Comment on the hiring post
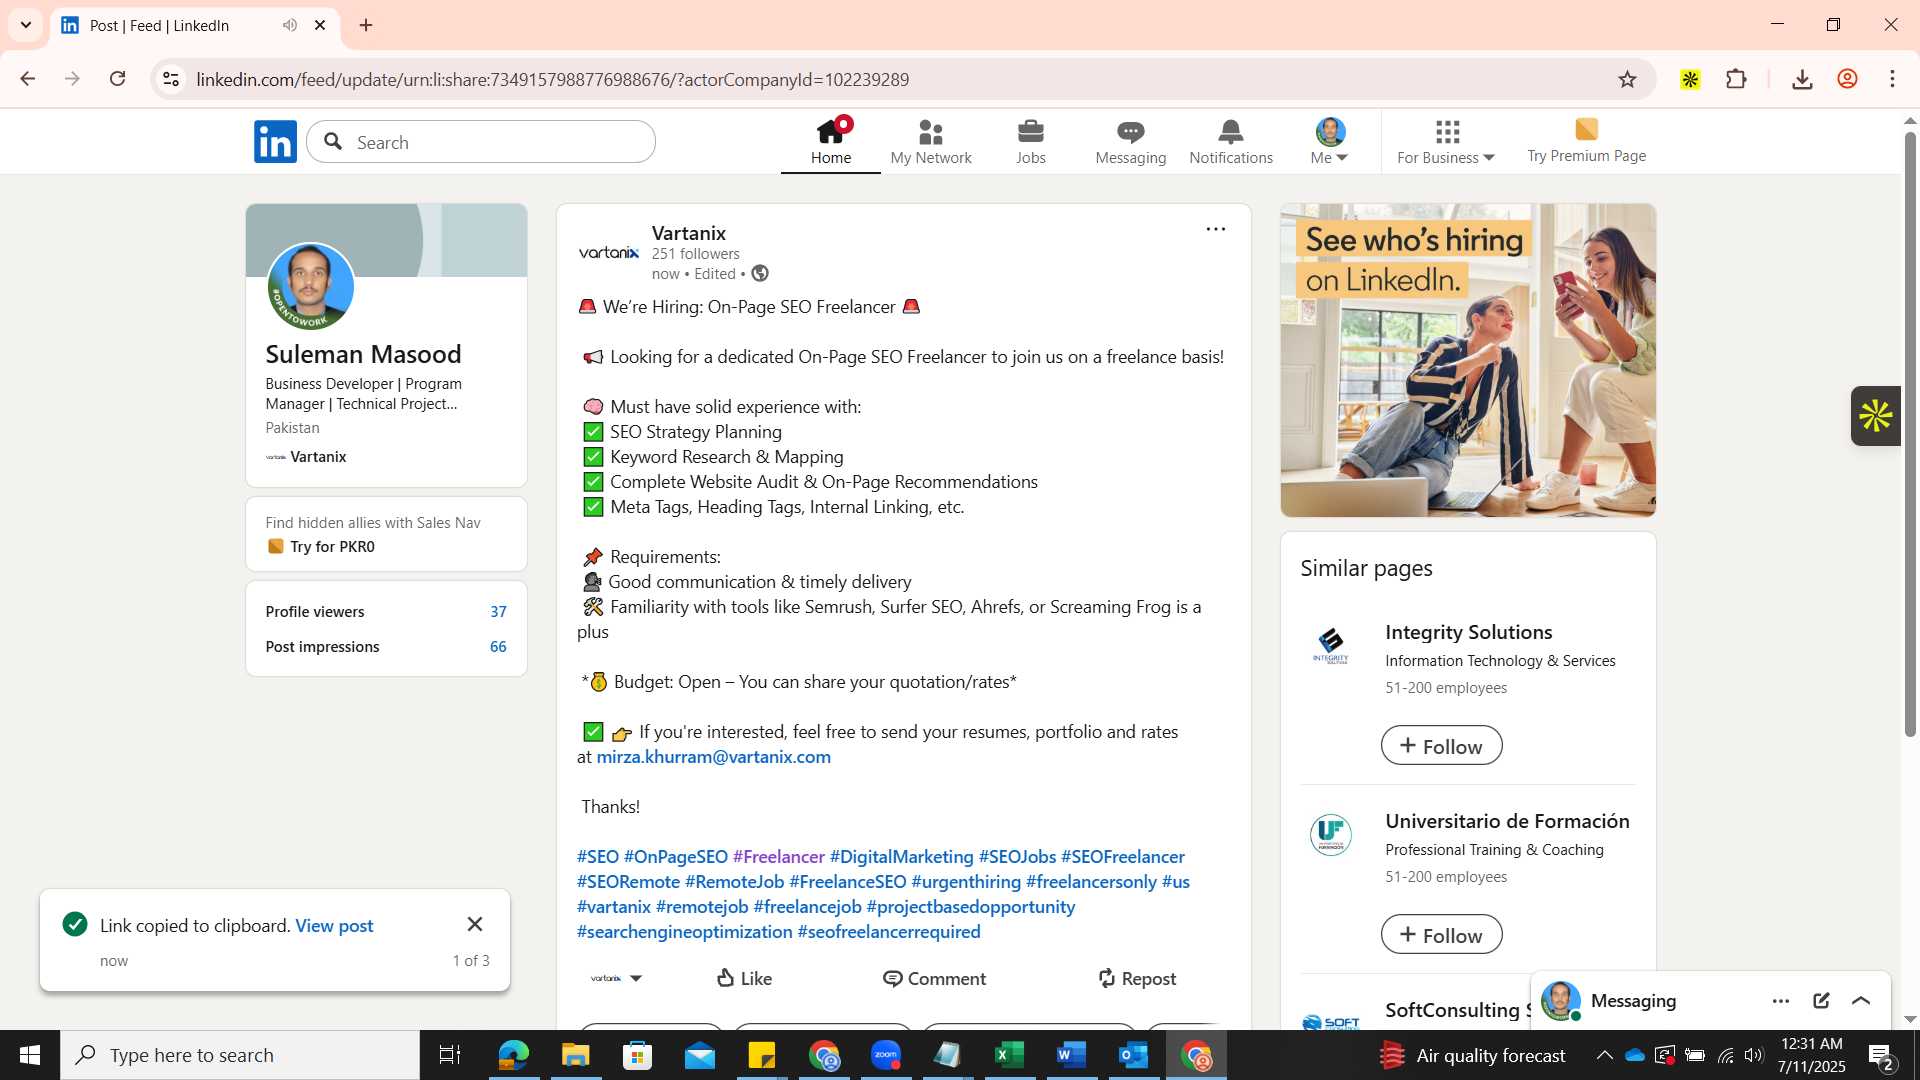The image size is (1920, 1080). [x=934, y=978]
